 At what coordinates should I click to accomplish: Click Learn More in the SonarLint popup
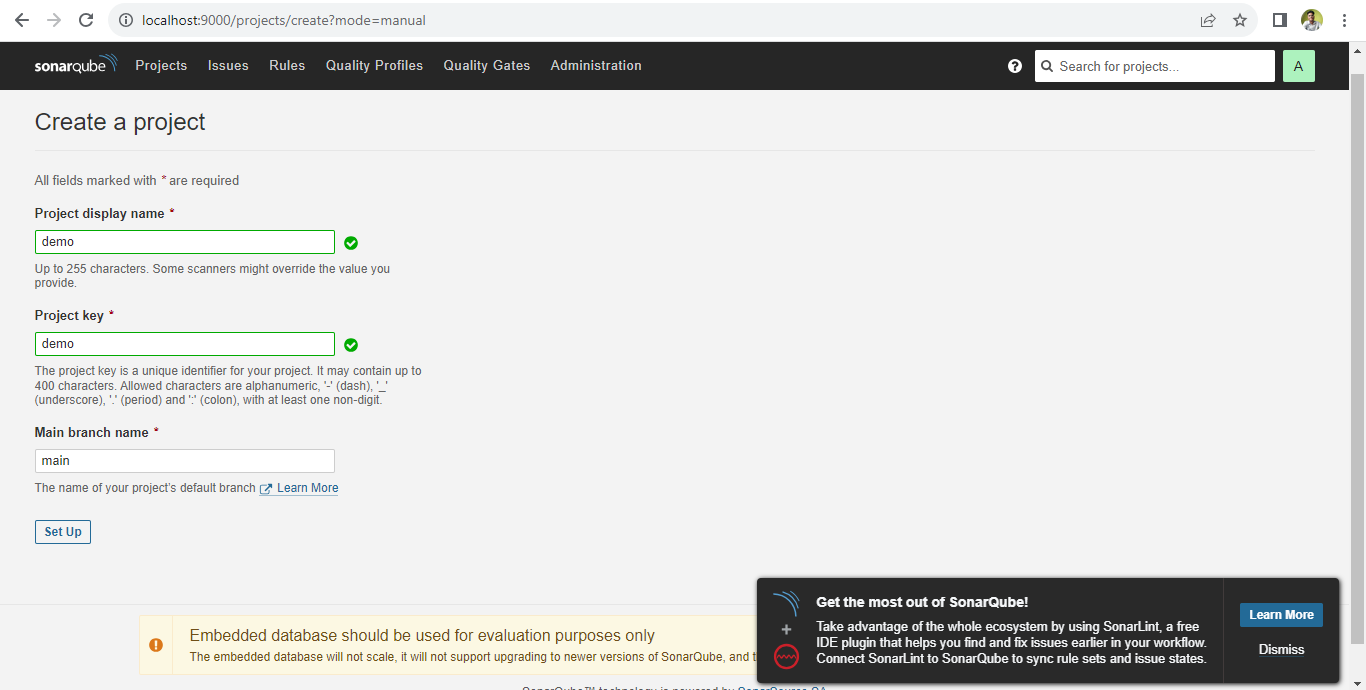1281,615
